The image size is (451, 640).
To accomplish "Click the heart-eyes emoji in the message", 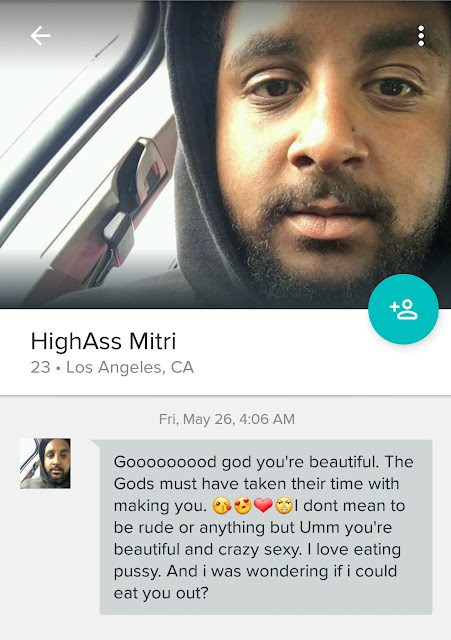I will pyautogui.click(x=243, y=506).
